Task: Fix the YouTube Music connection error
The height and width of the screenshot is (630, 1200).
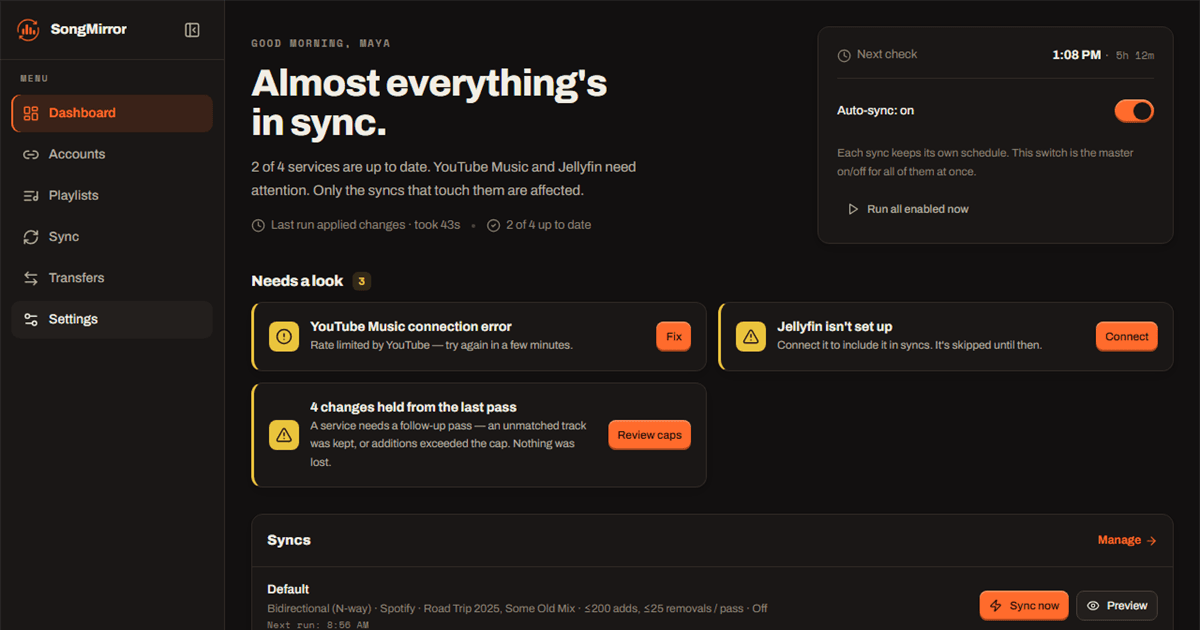Action: [x=674, y=337]
